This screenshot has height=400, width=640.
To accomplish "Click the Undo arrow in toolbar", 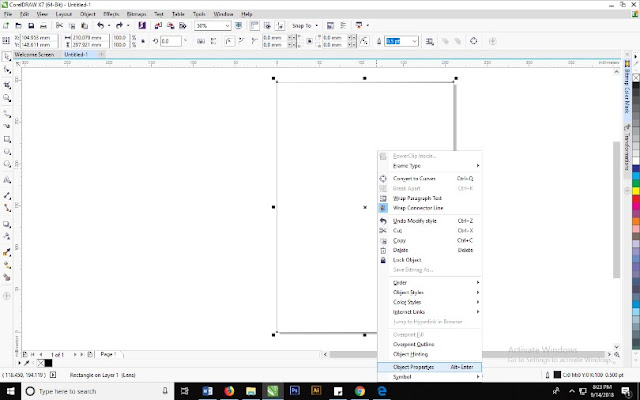I will [x=100, y=26].
